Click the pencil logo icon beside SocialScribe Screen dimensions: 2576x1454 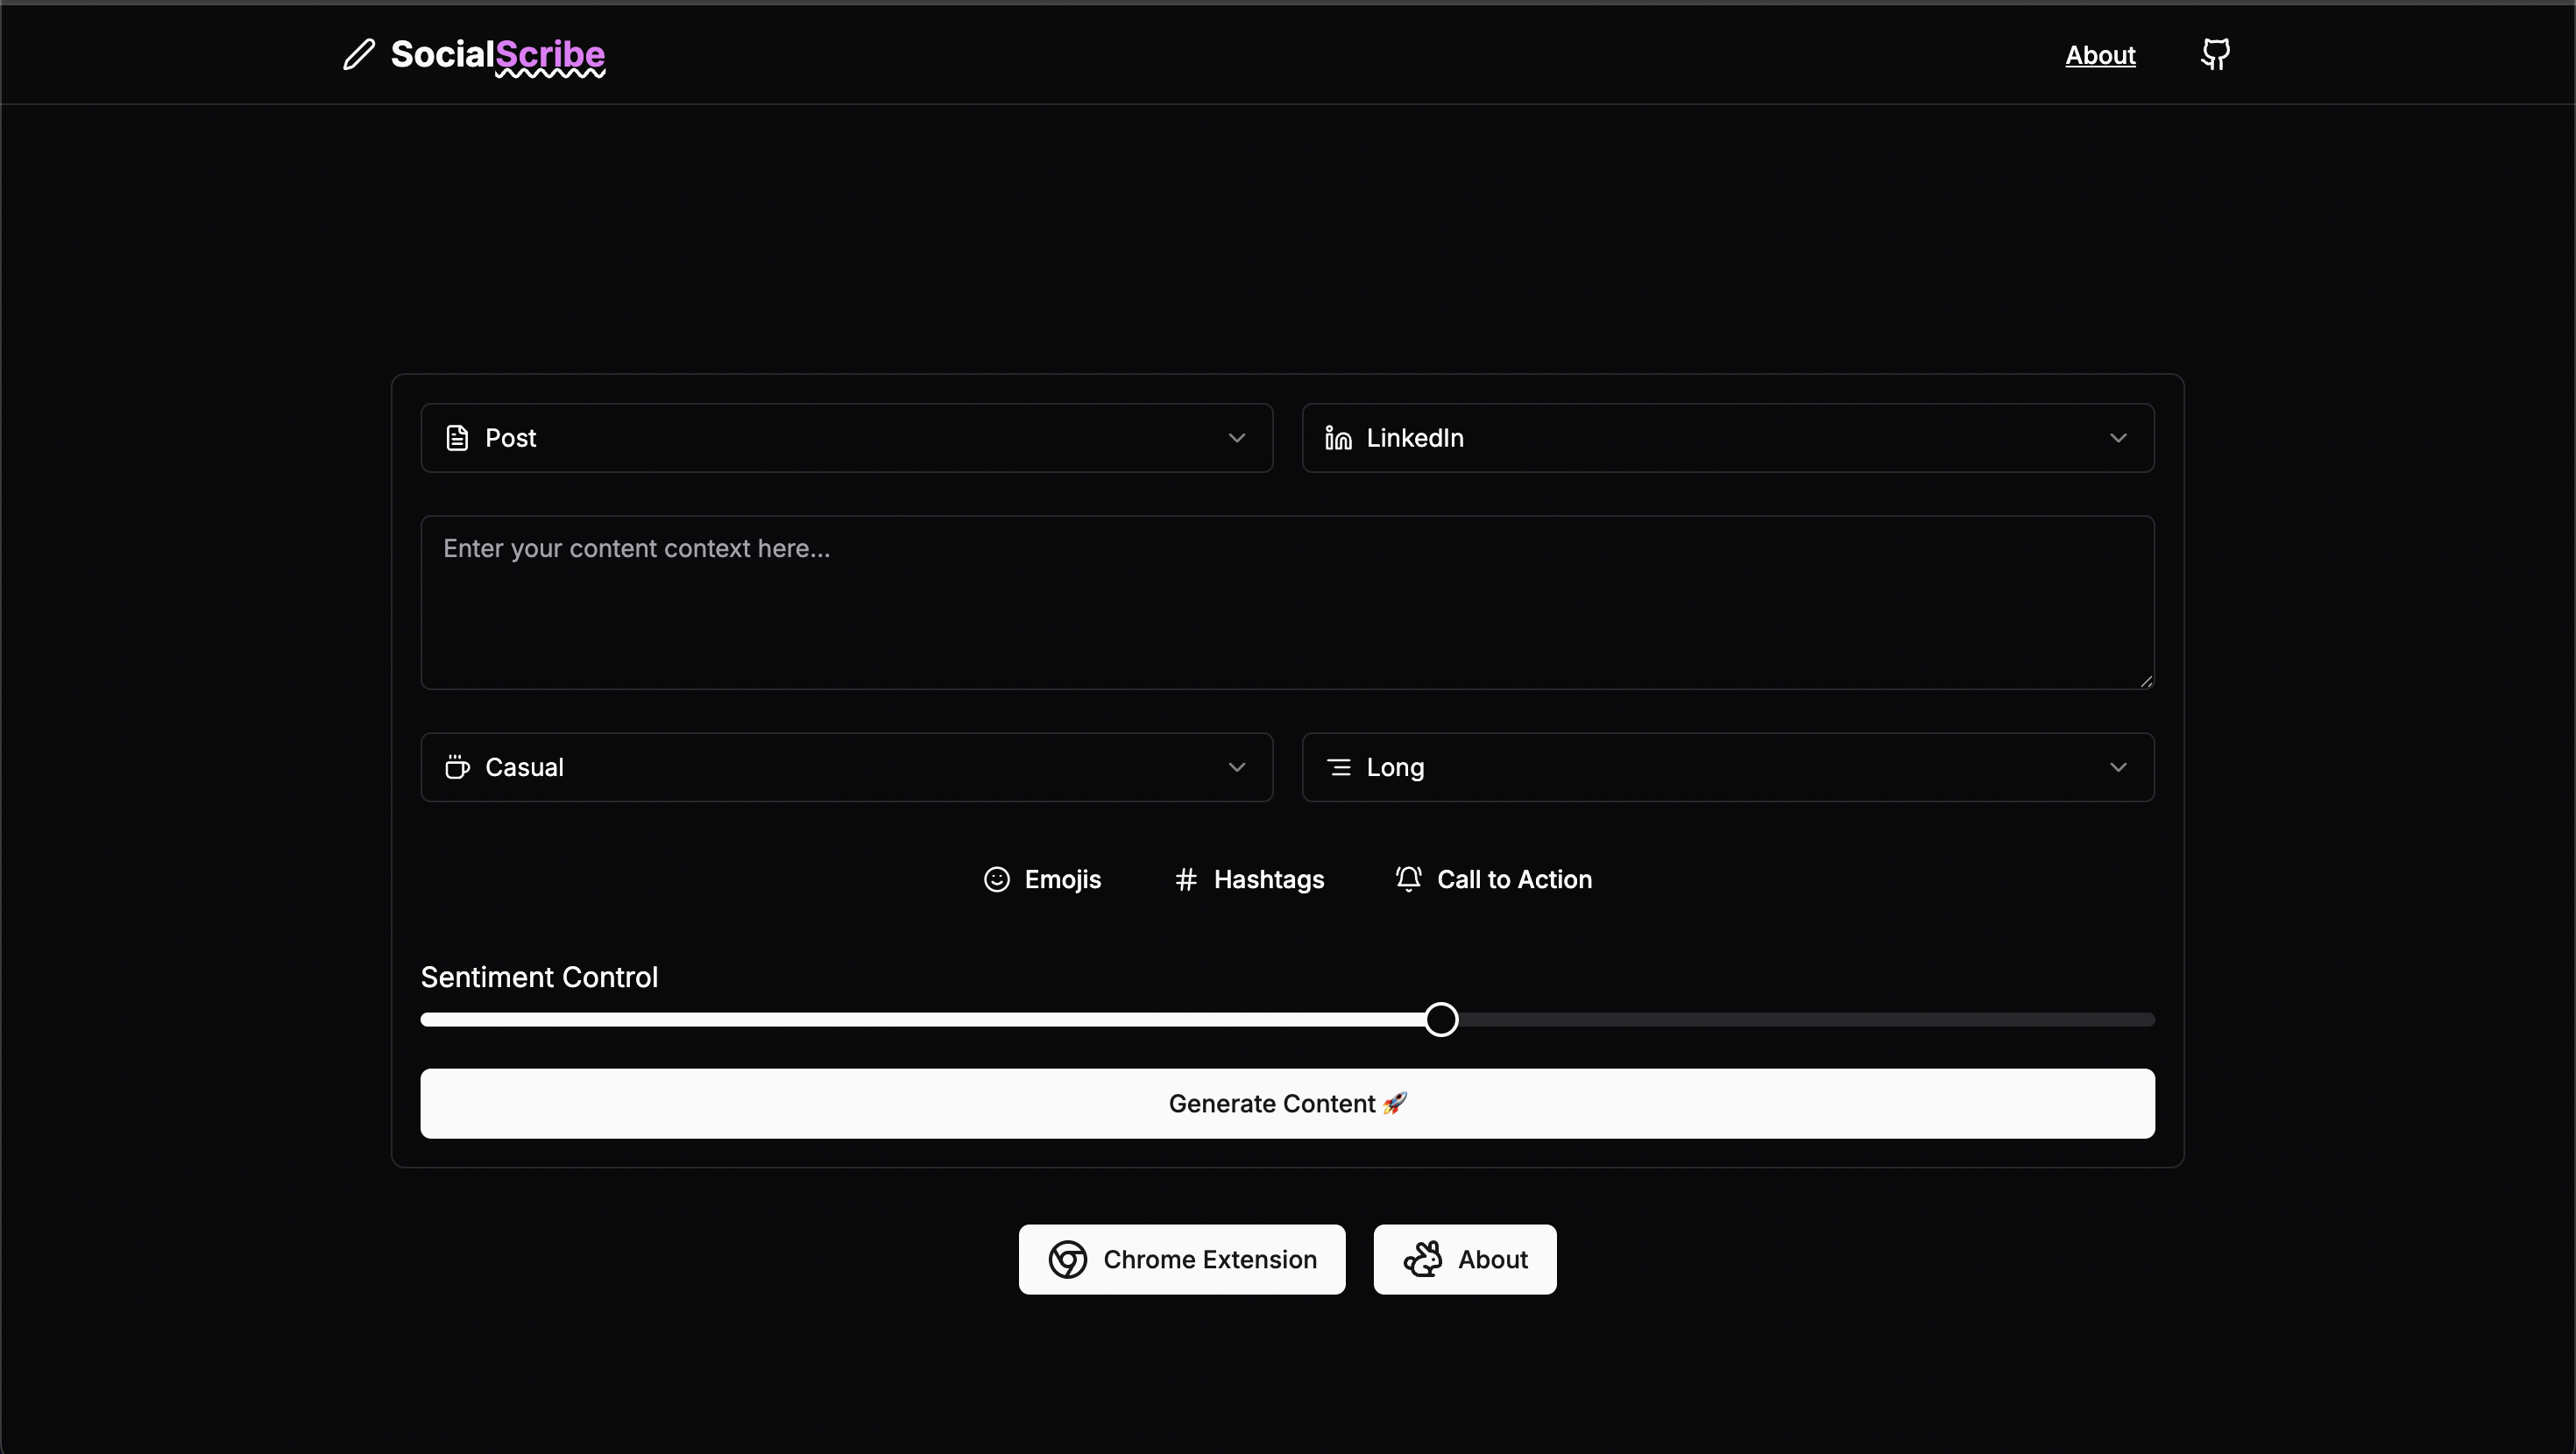[x=359, y=54]
